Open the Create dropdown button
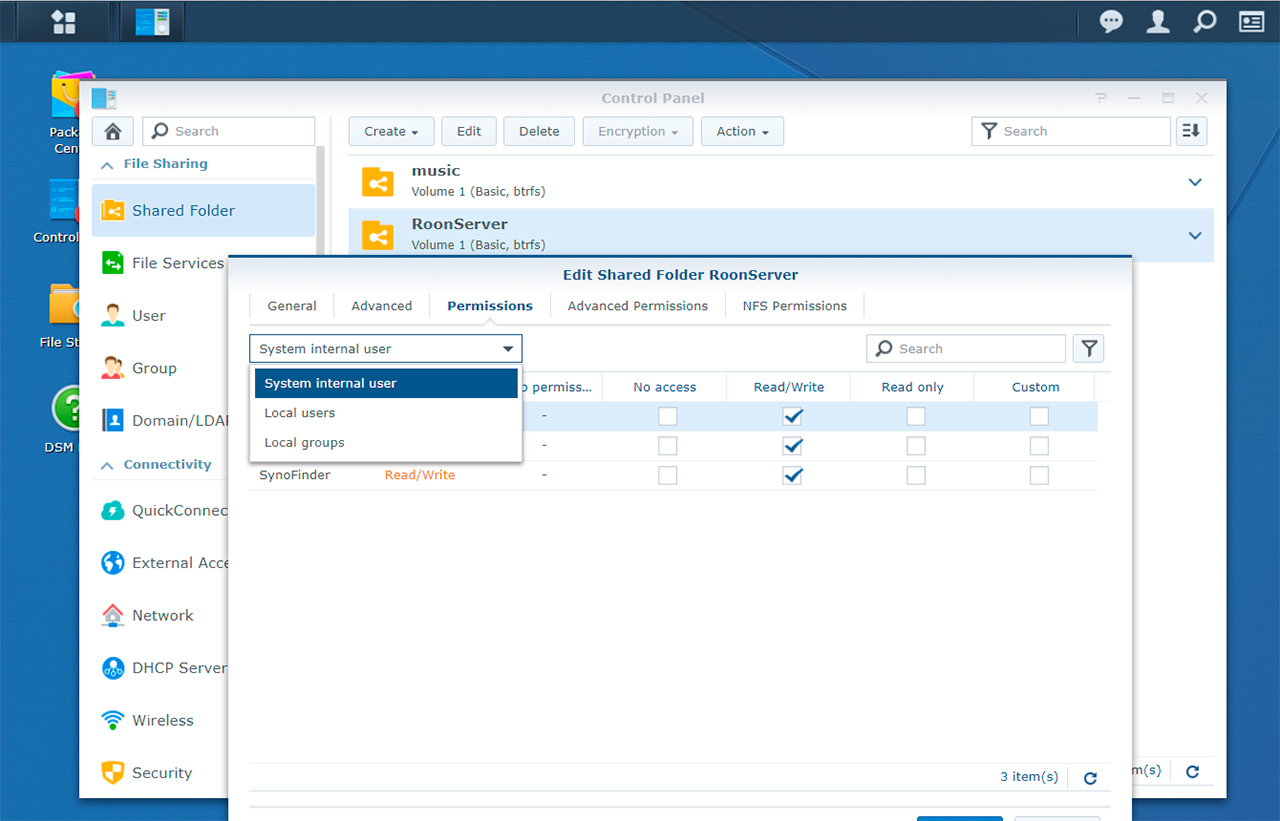The height and width of the screenshot is (821, 1280). tap(391, 131)
